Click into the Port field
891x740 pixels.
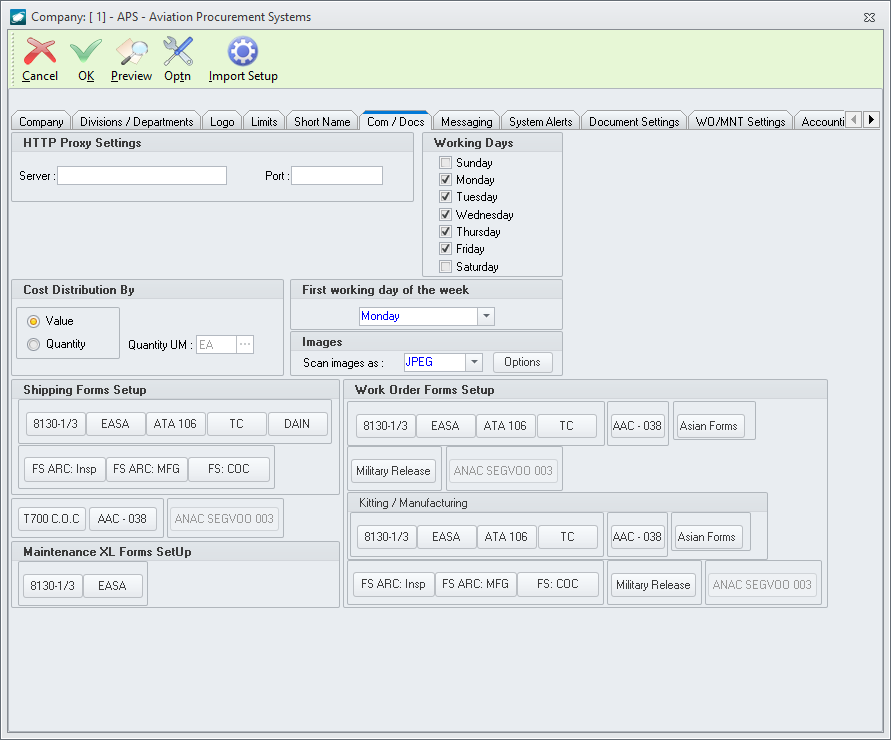337,176
